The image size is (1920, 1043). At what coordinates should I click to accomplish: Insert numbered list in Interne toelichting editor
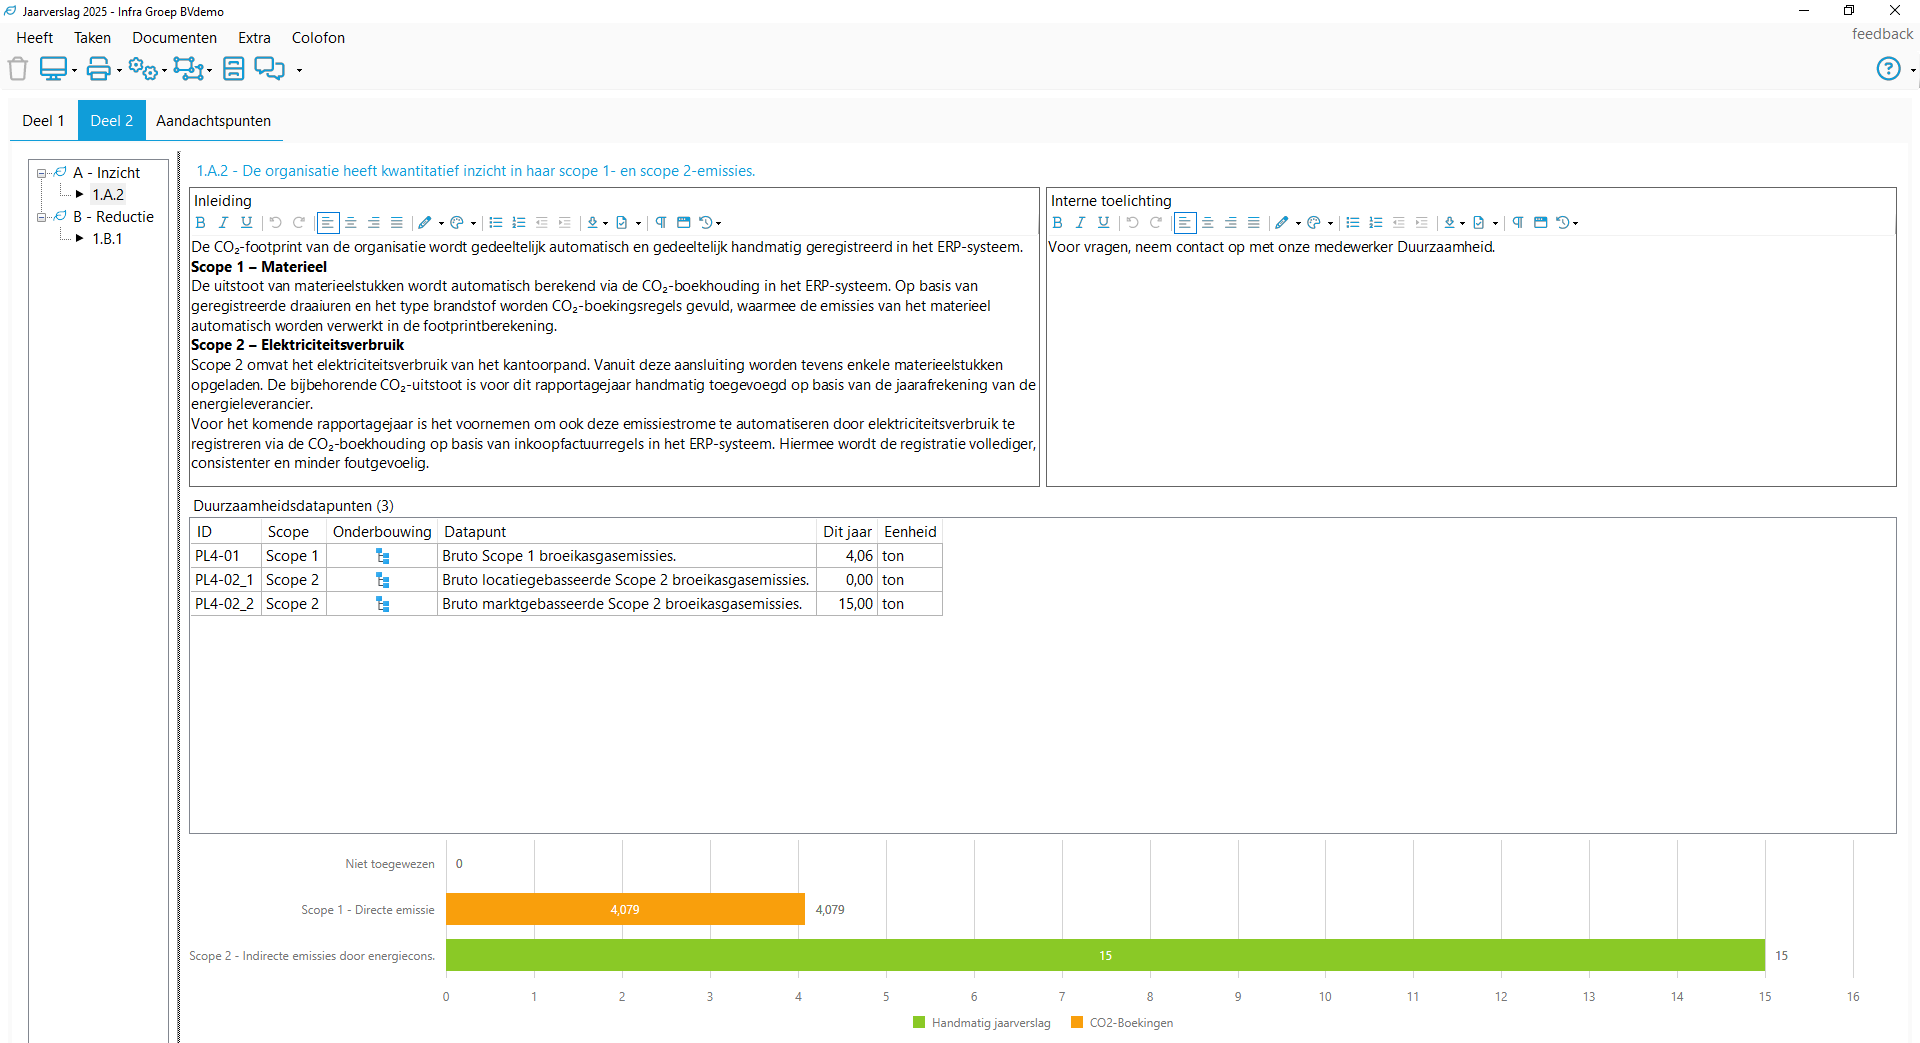[x=1376, y=223]
